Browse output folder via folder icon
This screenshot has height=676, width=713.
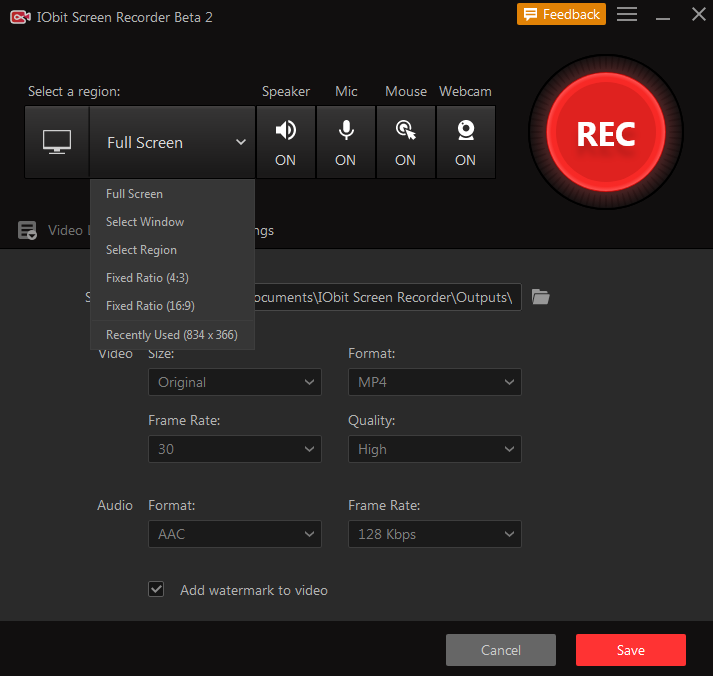541,297
